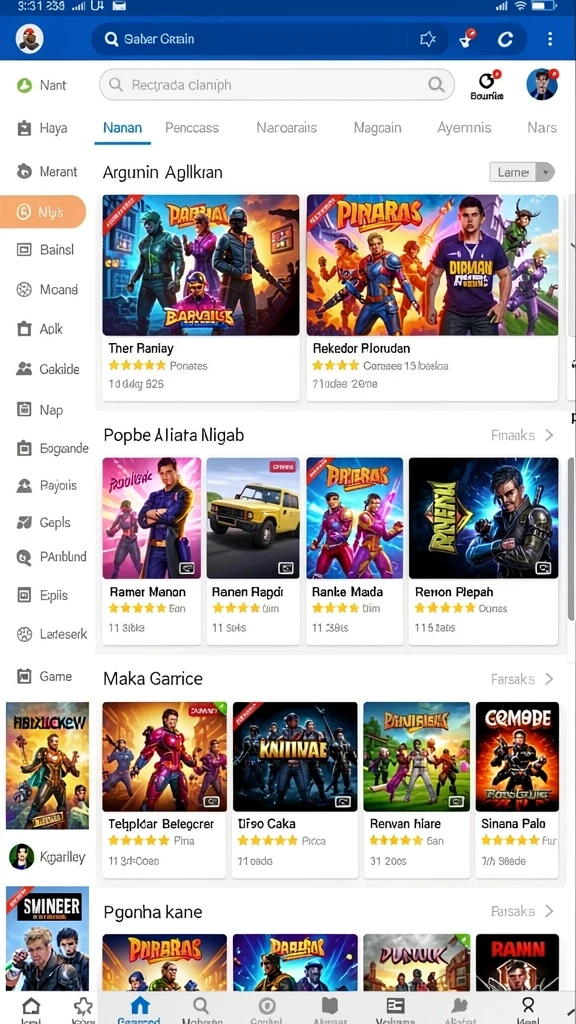The width and height of the screenshot is (576, 1024).
Task: Switch to the Penccass tab
Action: [x=192, y=128]
